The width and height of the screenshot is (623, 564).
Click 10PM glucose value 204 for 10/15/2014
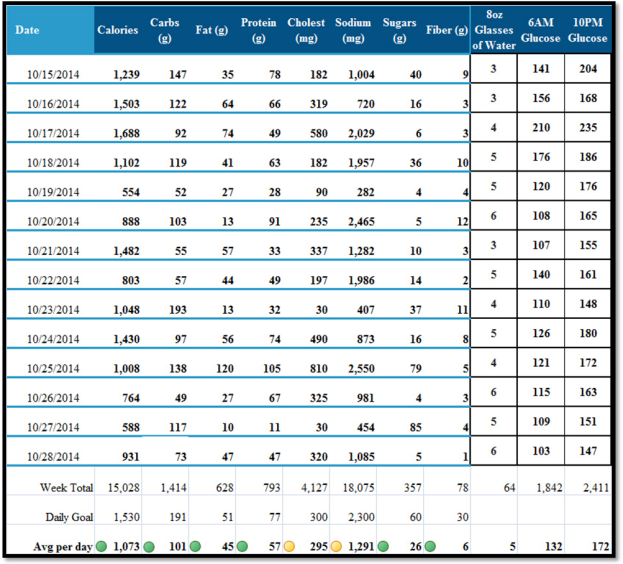(588, 69)
